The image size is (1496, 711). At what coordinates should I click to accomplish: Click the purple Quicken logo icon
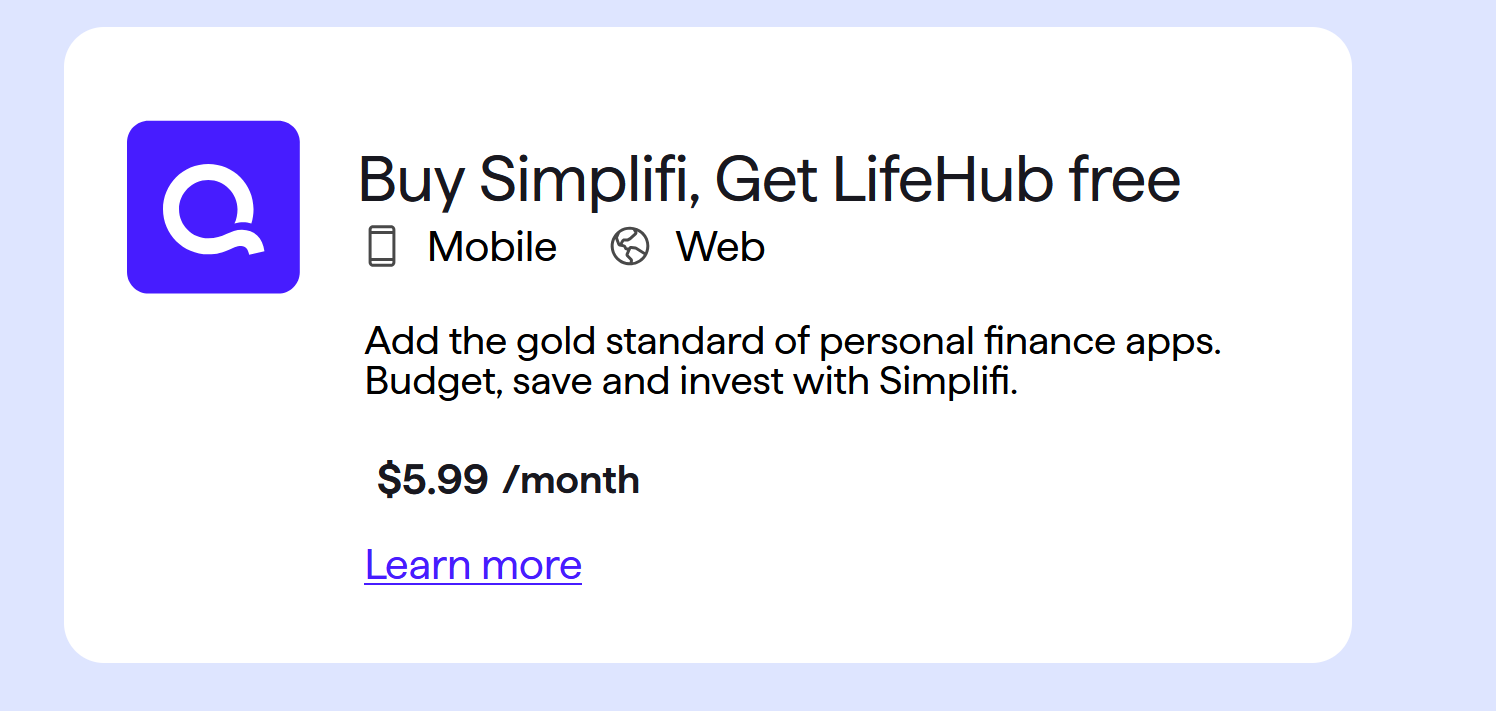[x=213, y=207]
